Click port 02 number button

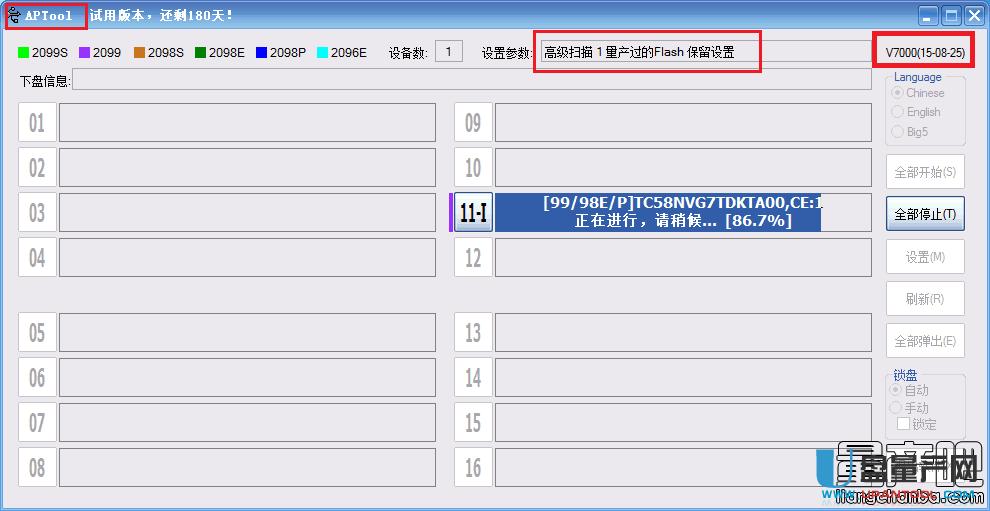point(37,167)
